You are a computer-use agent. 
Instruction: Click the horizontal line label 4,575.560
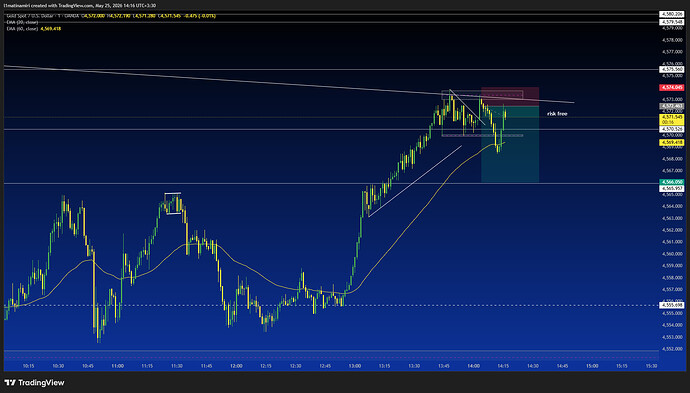[672, 70]
